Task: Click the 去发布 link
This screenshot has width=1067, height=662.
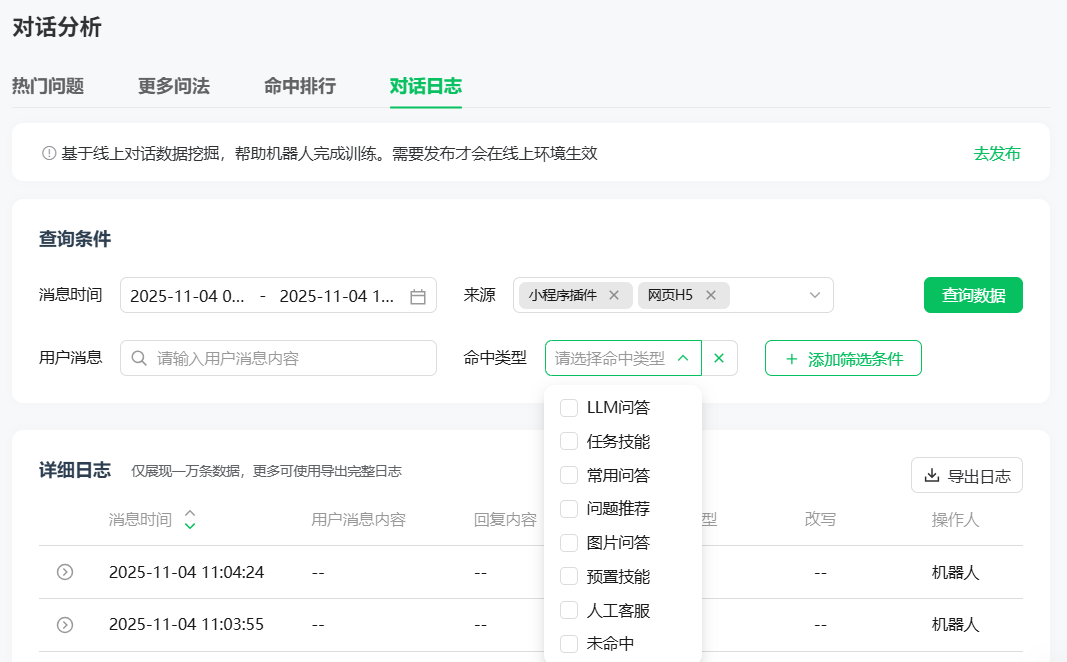Action: click(x=997, y=153)
